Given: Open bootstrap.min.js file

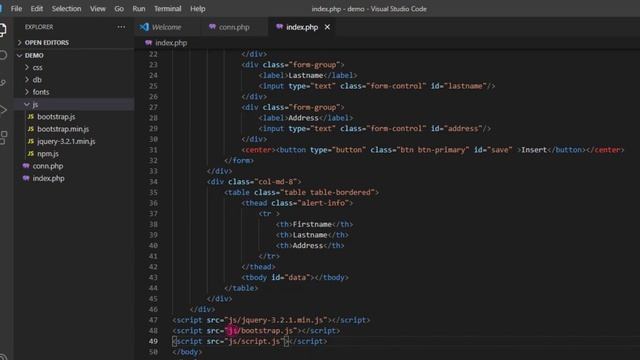Looking at the screenshot, I should [x=74, y=129].
